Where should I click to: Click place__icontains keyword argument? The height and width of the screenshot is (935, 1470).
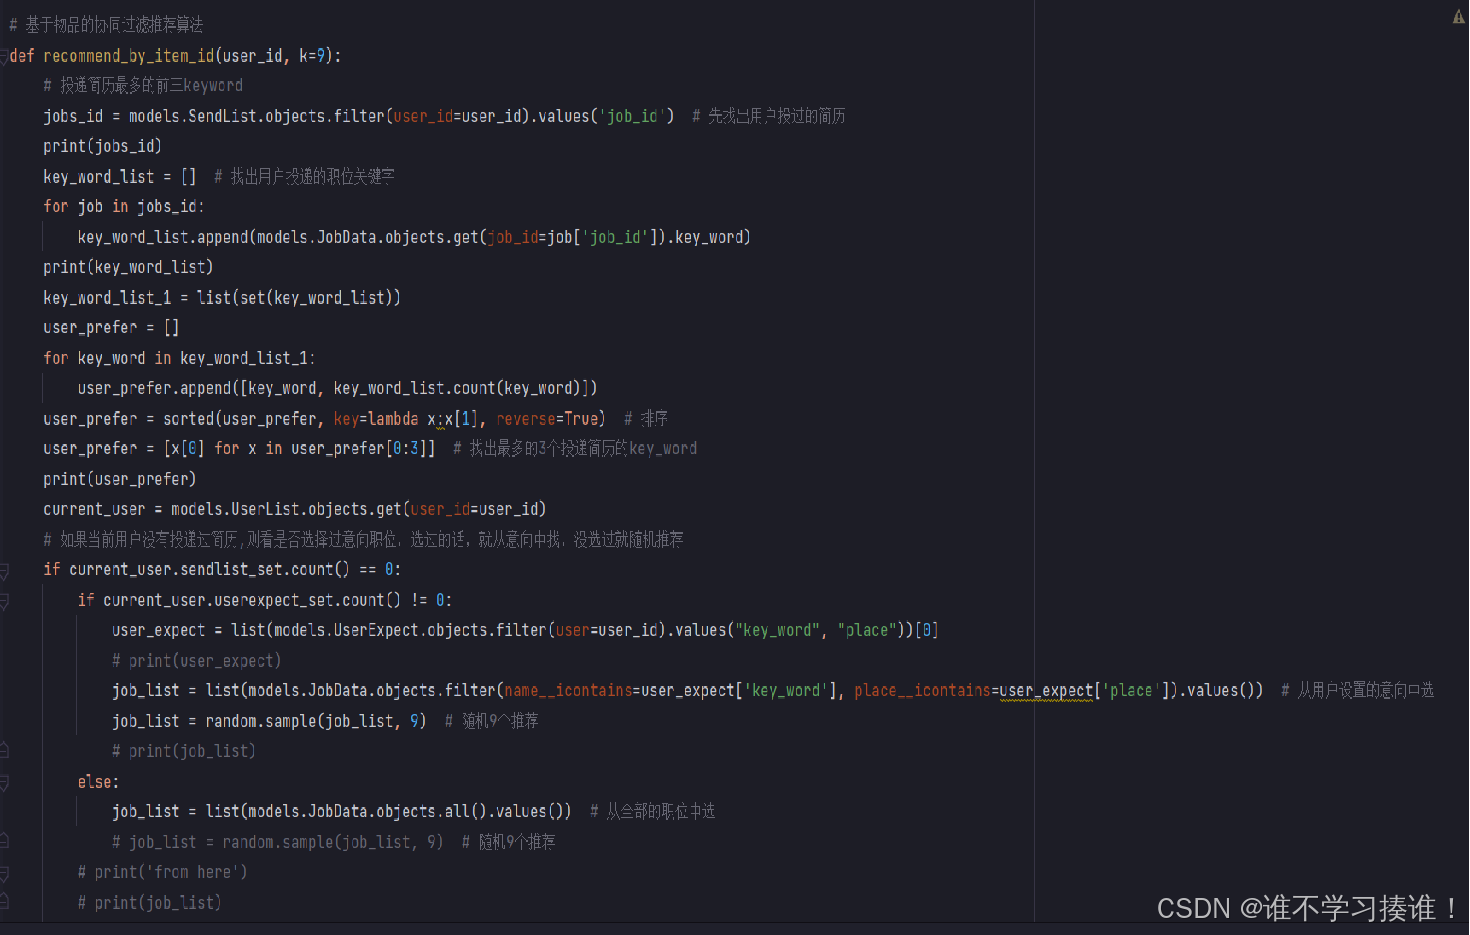coord(923,690)
